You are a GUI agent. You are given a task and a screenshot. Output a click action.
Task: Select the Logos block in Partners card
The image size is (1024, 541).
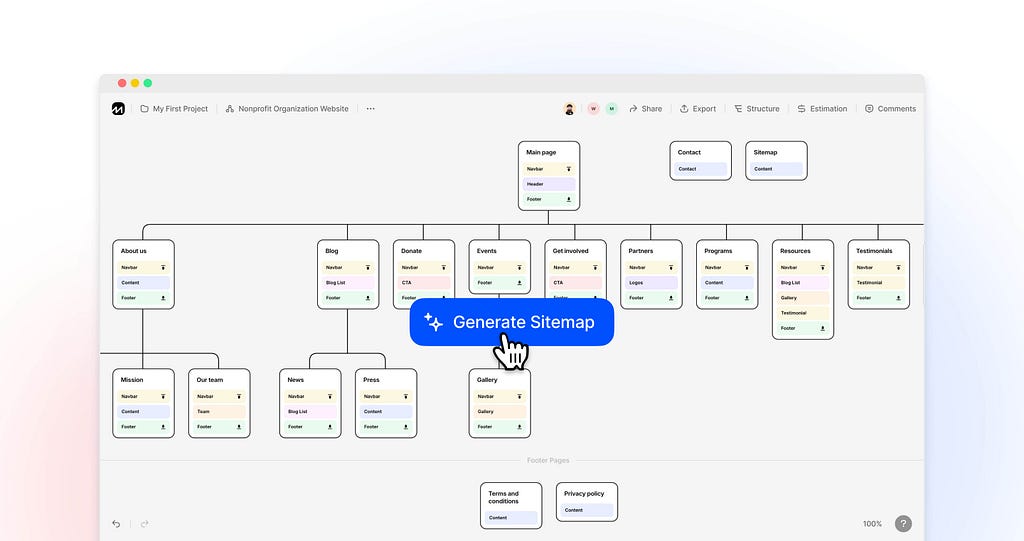pyautogui.click(x=651, y=283)
